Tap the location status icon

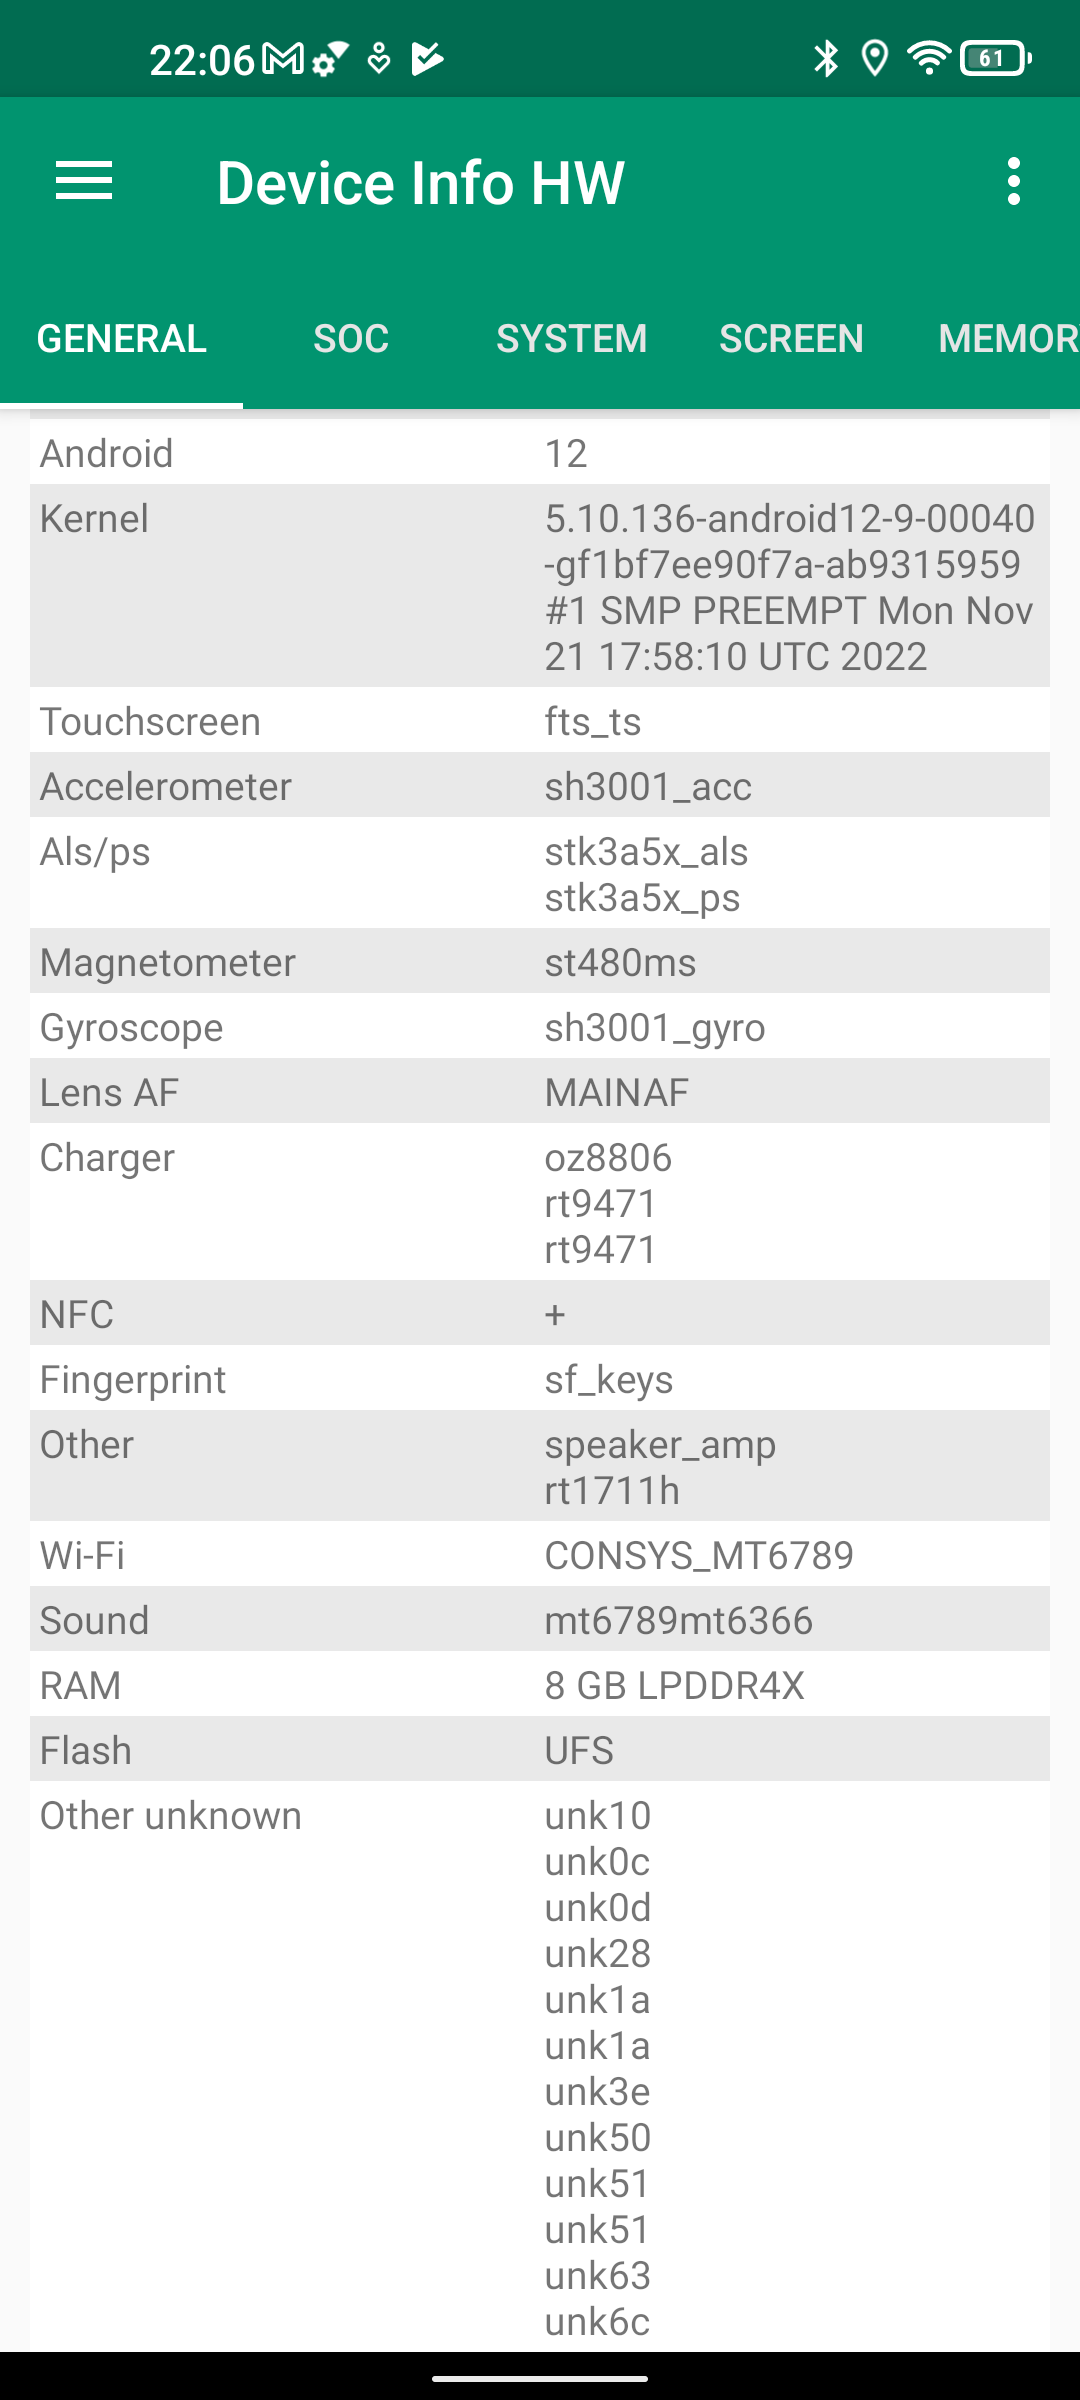[875, 59]
